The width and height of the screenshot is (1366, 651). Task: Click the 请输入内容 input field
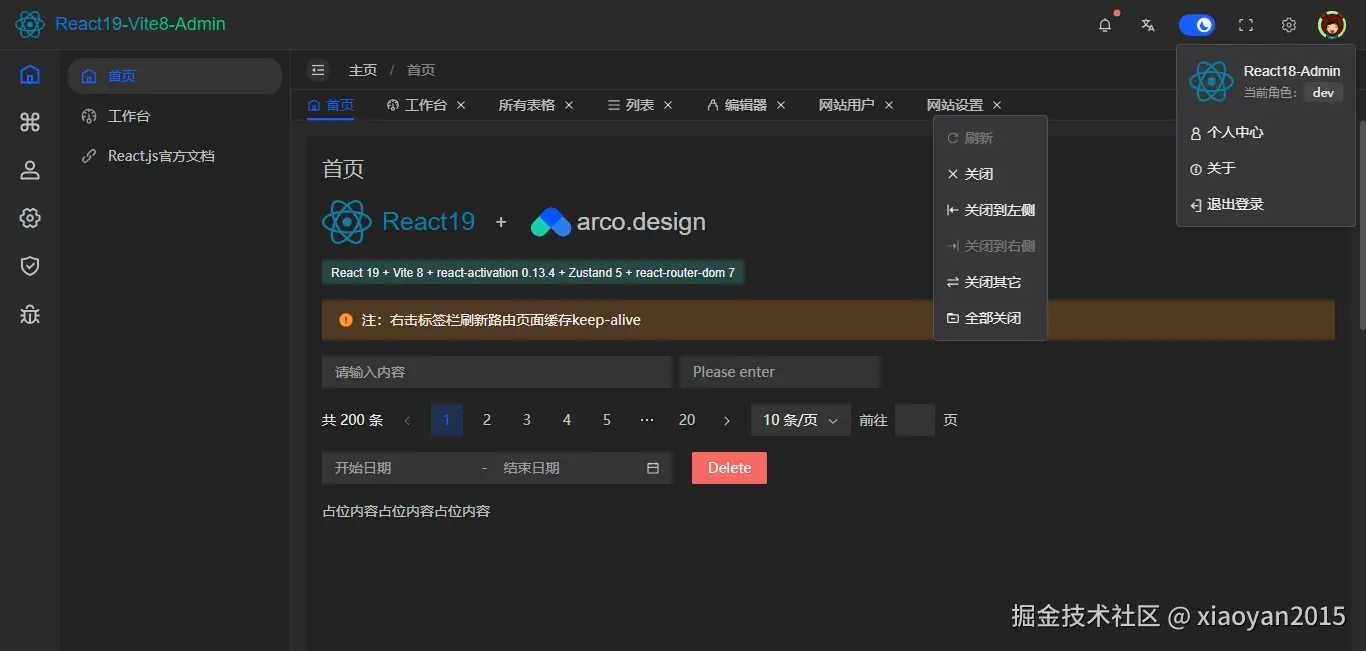(497, 372)
